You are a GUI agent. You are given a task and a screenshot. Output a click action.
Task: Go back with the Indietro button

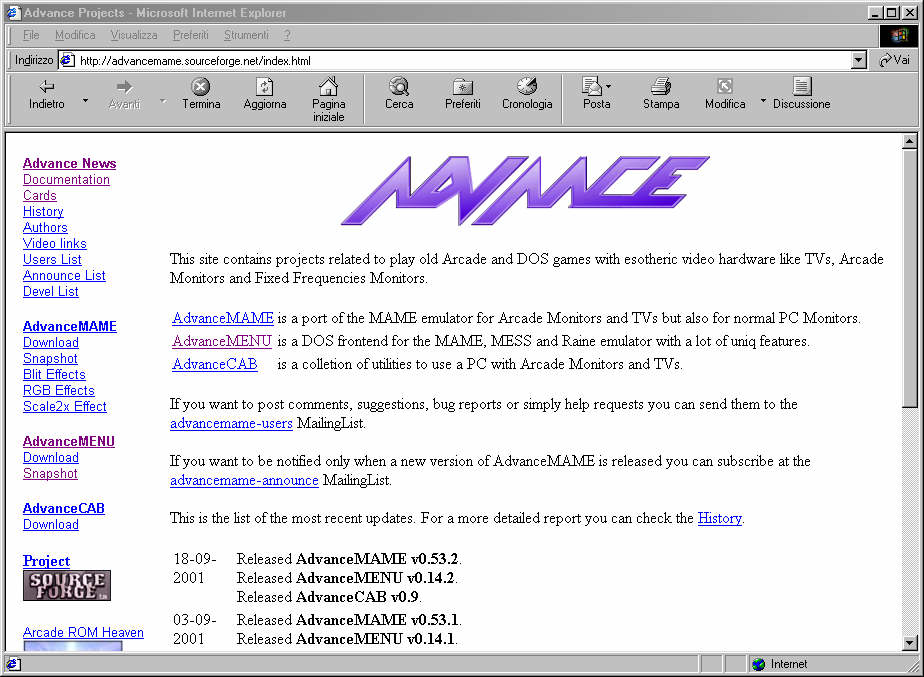[47, 95]
